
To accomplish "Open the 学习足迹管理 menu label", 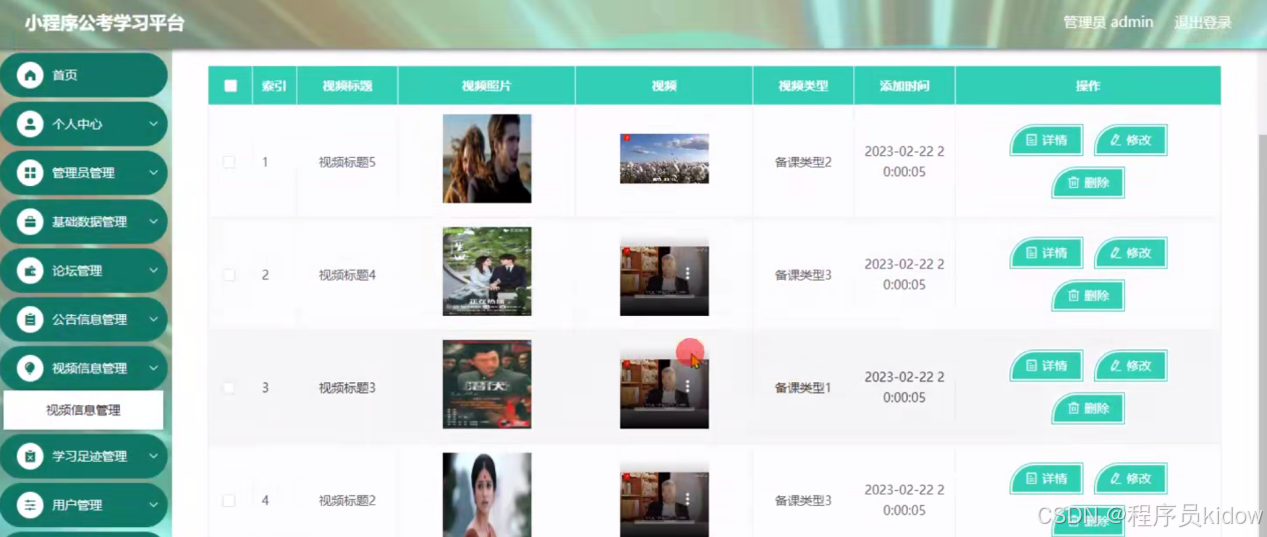I will pos(89,456).
